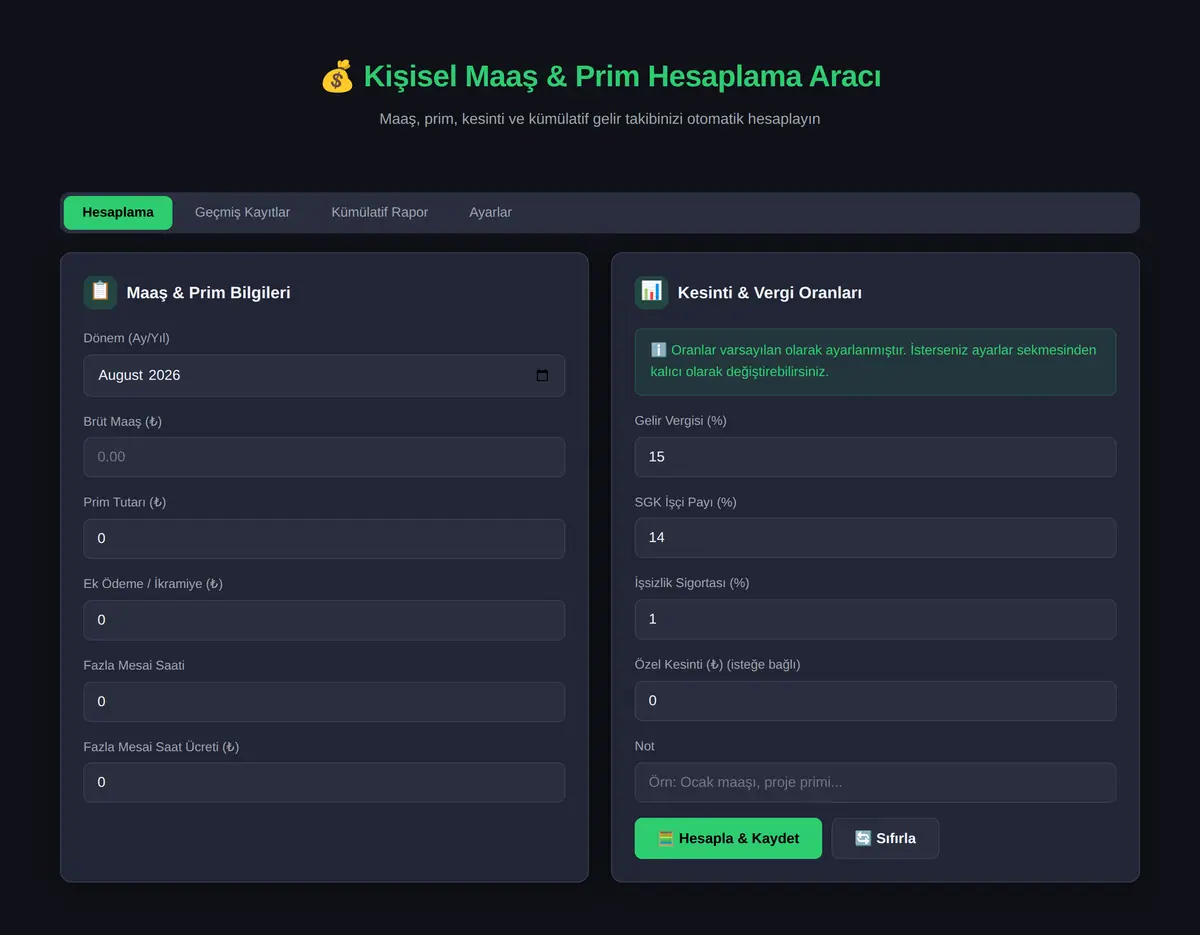The height and width of the screenshot is (935, 1200).
Task: Reset the form with Sıfırla button
Action: pyautogui.click(x=885, y=838)
